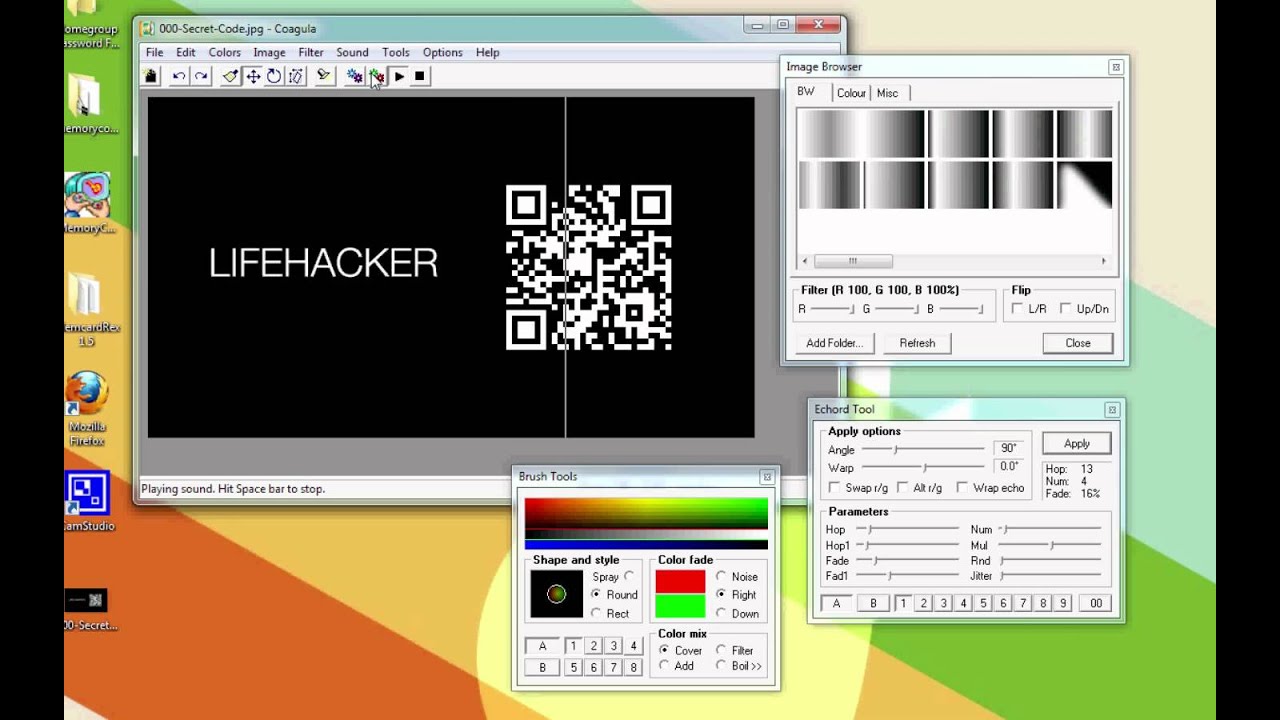Viewport: 1280px width, 720px height.
Task: Click the new image toolbar icon
Action: 151,76
